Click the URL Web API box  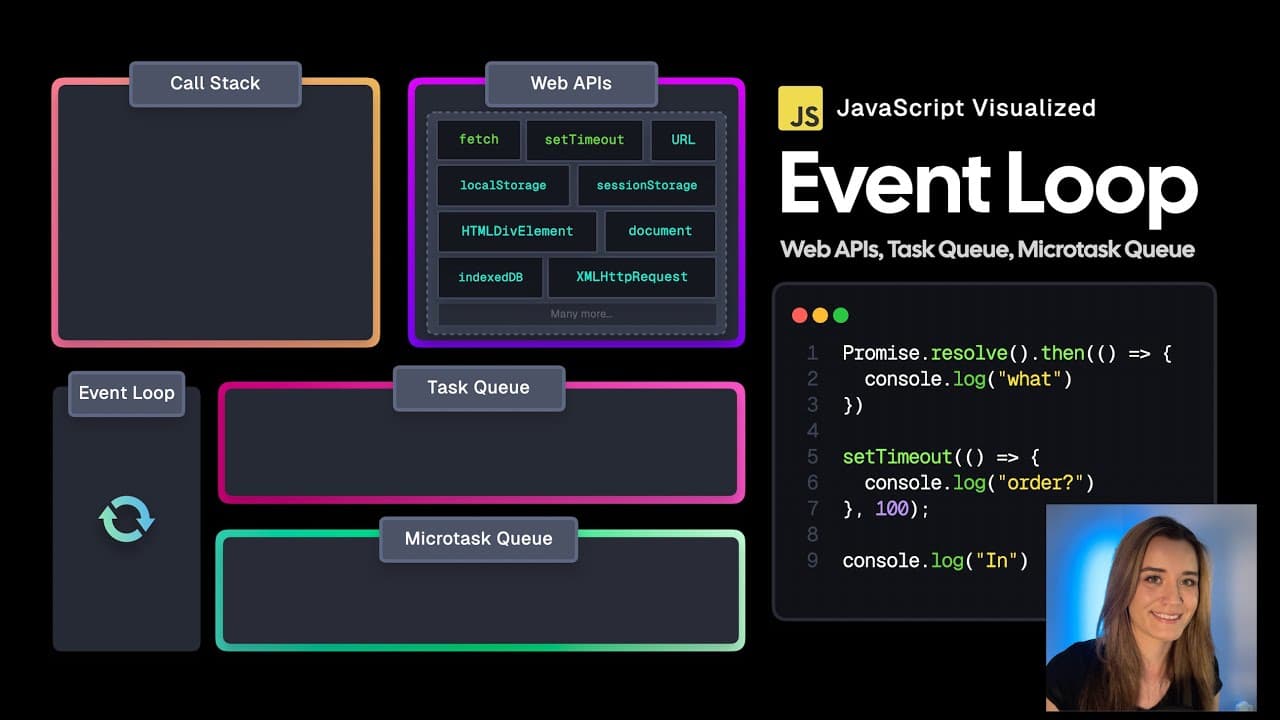683,140
